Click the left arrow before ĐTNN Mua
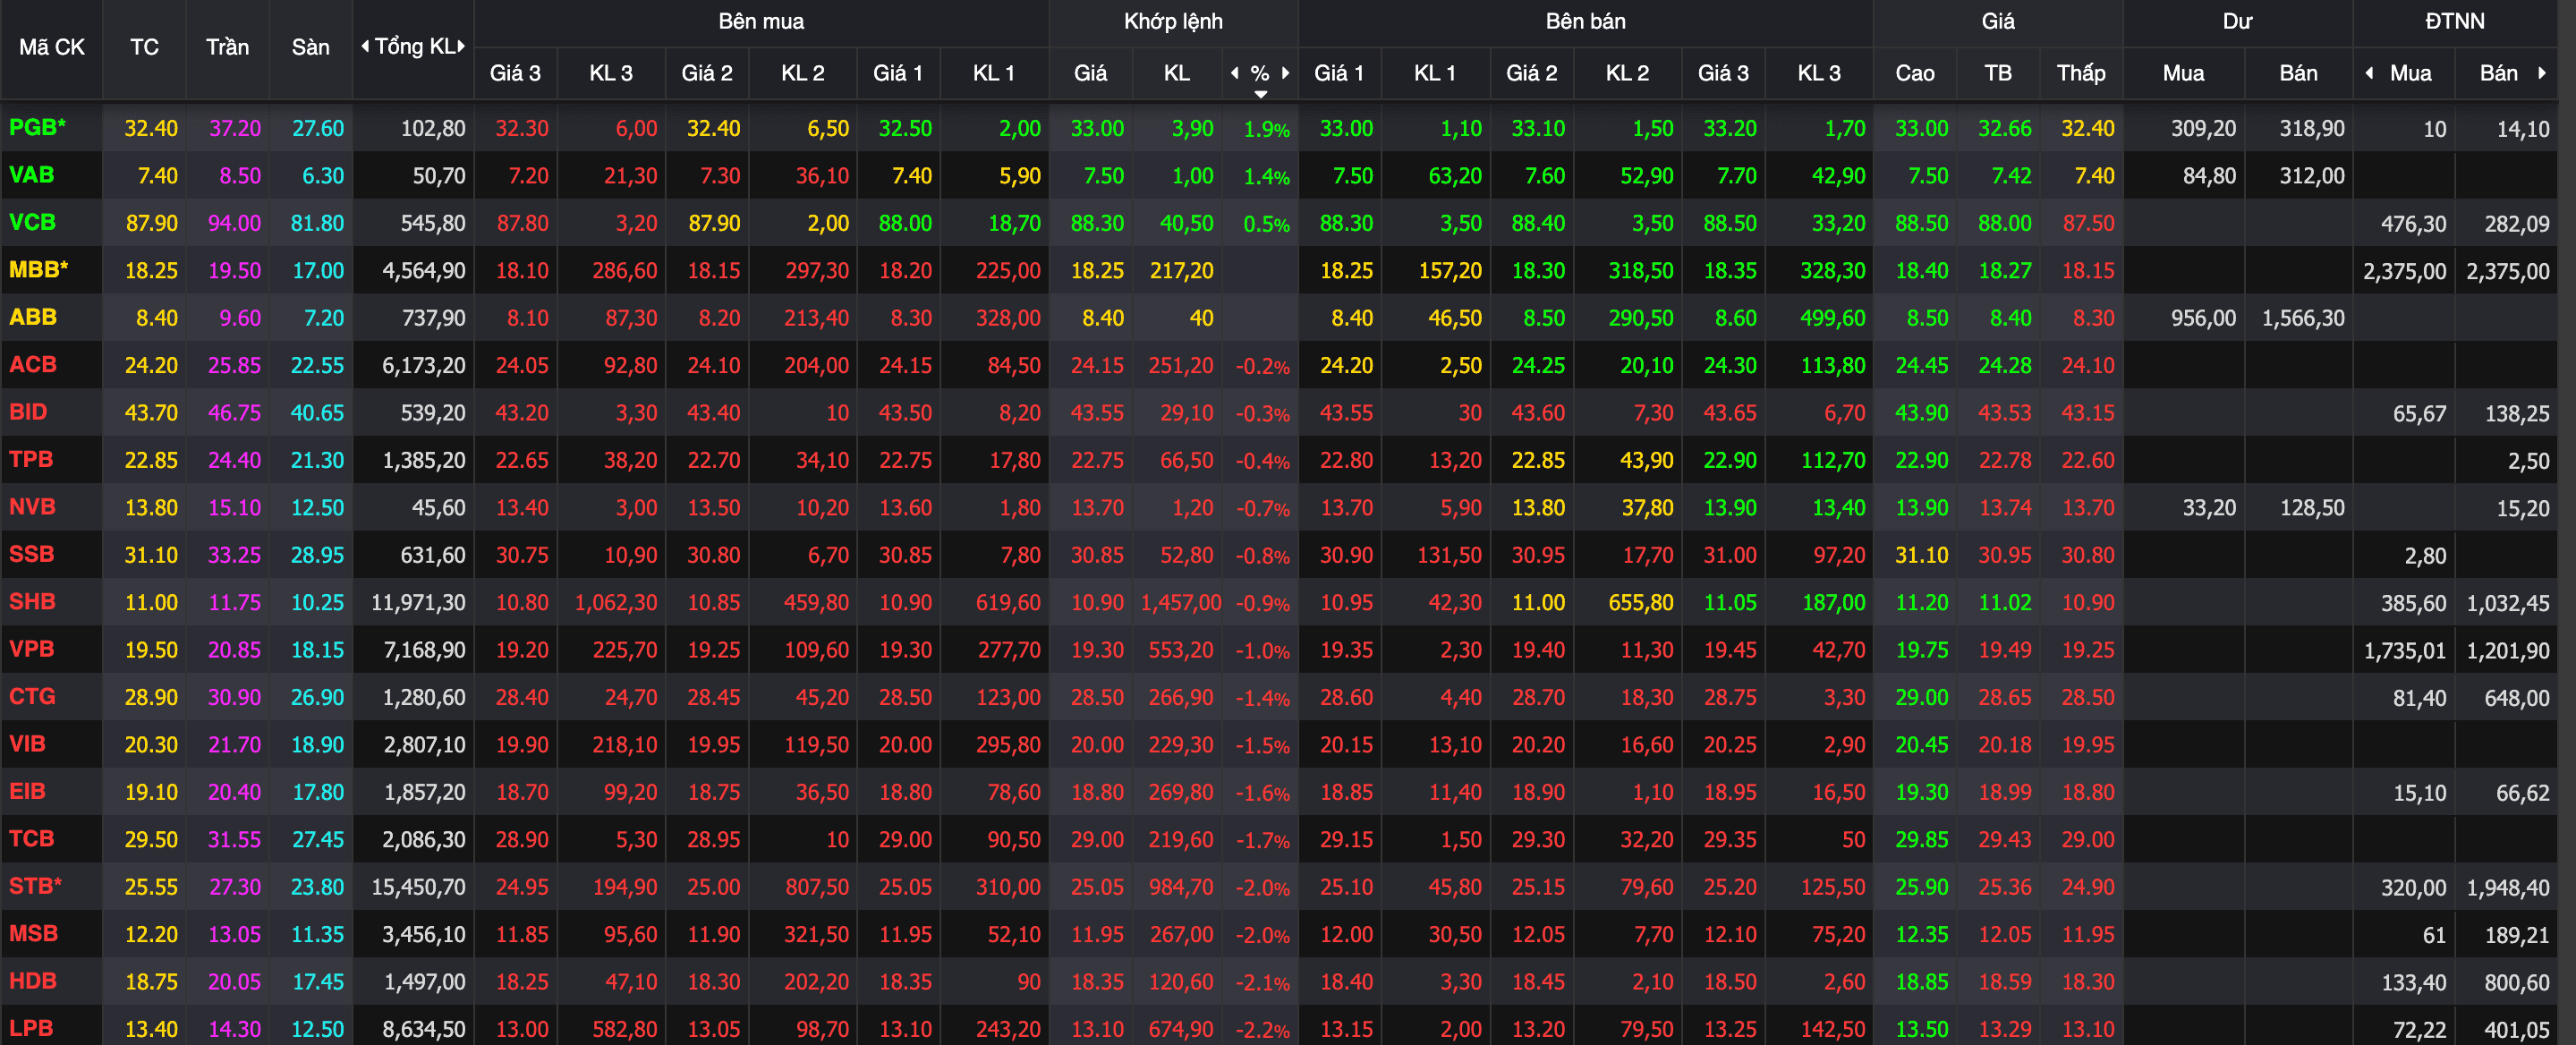This screenshot has width=2576, height=1045. [2369, 72]
